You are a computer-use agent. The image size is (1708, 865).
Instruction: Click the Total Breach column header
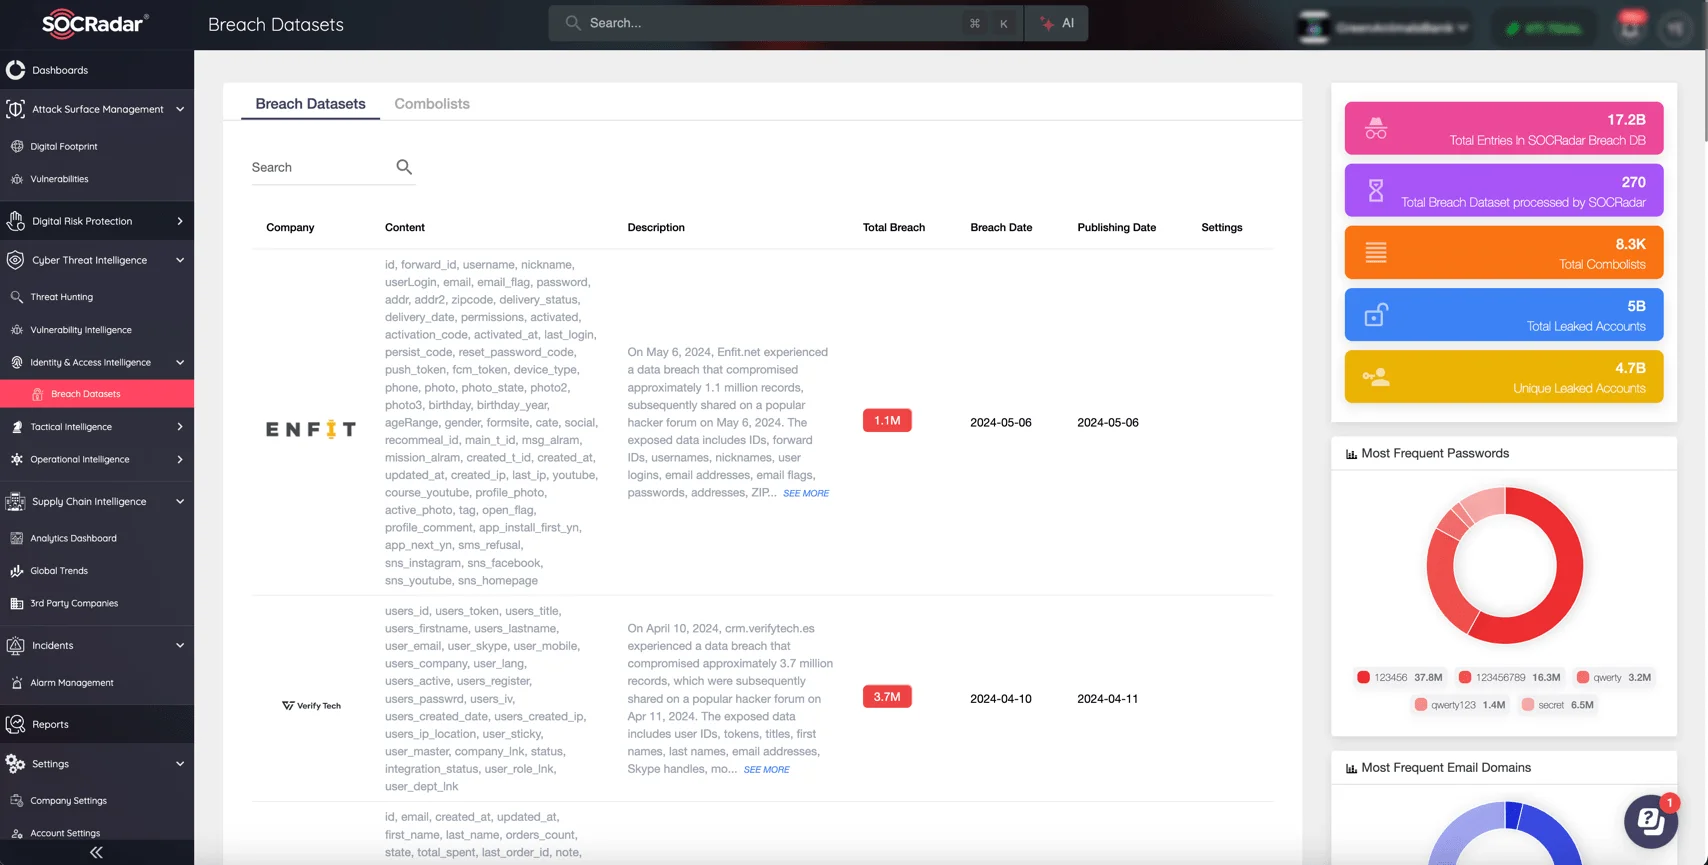tap(893, 228)
